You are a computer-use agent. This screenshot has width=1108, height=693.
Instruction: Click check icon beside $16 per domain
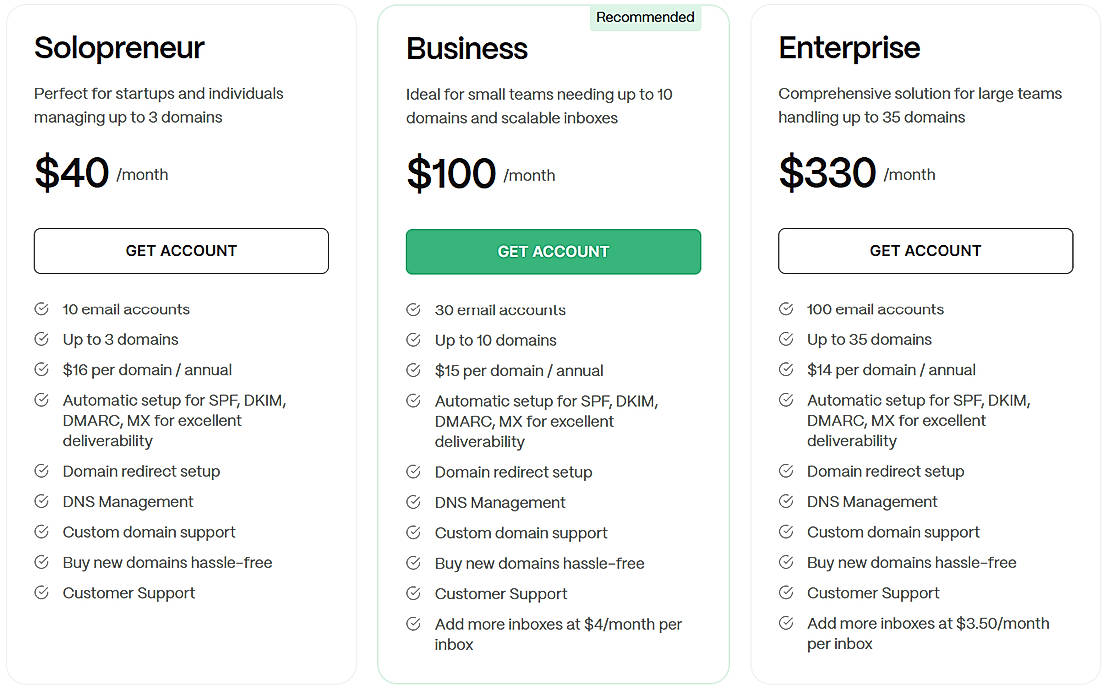point(41,369)
